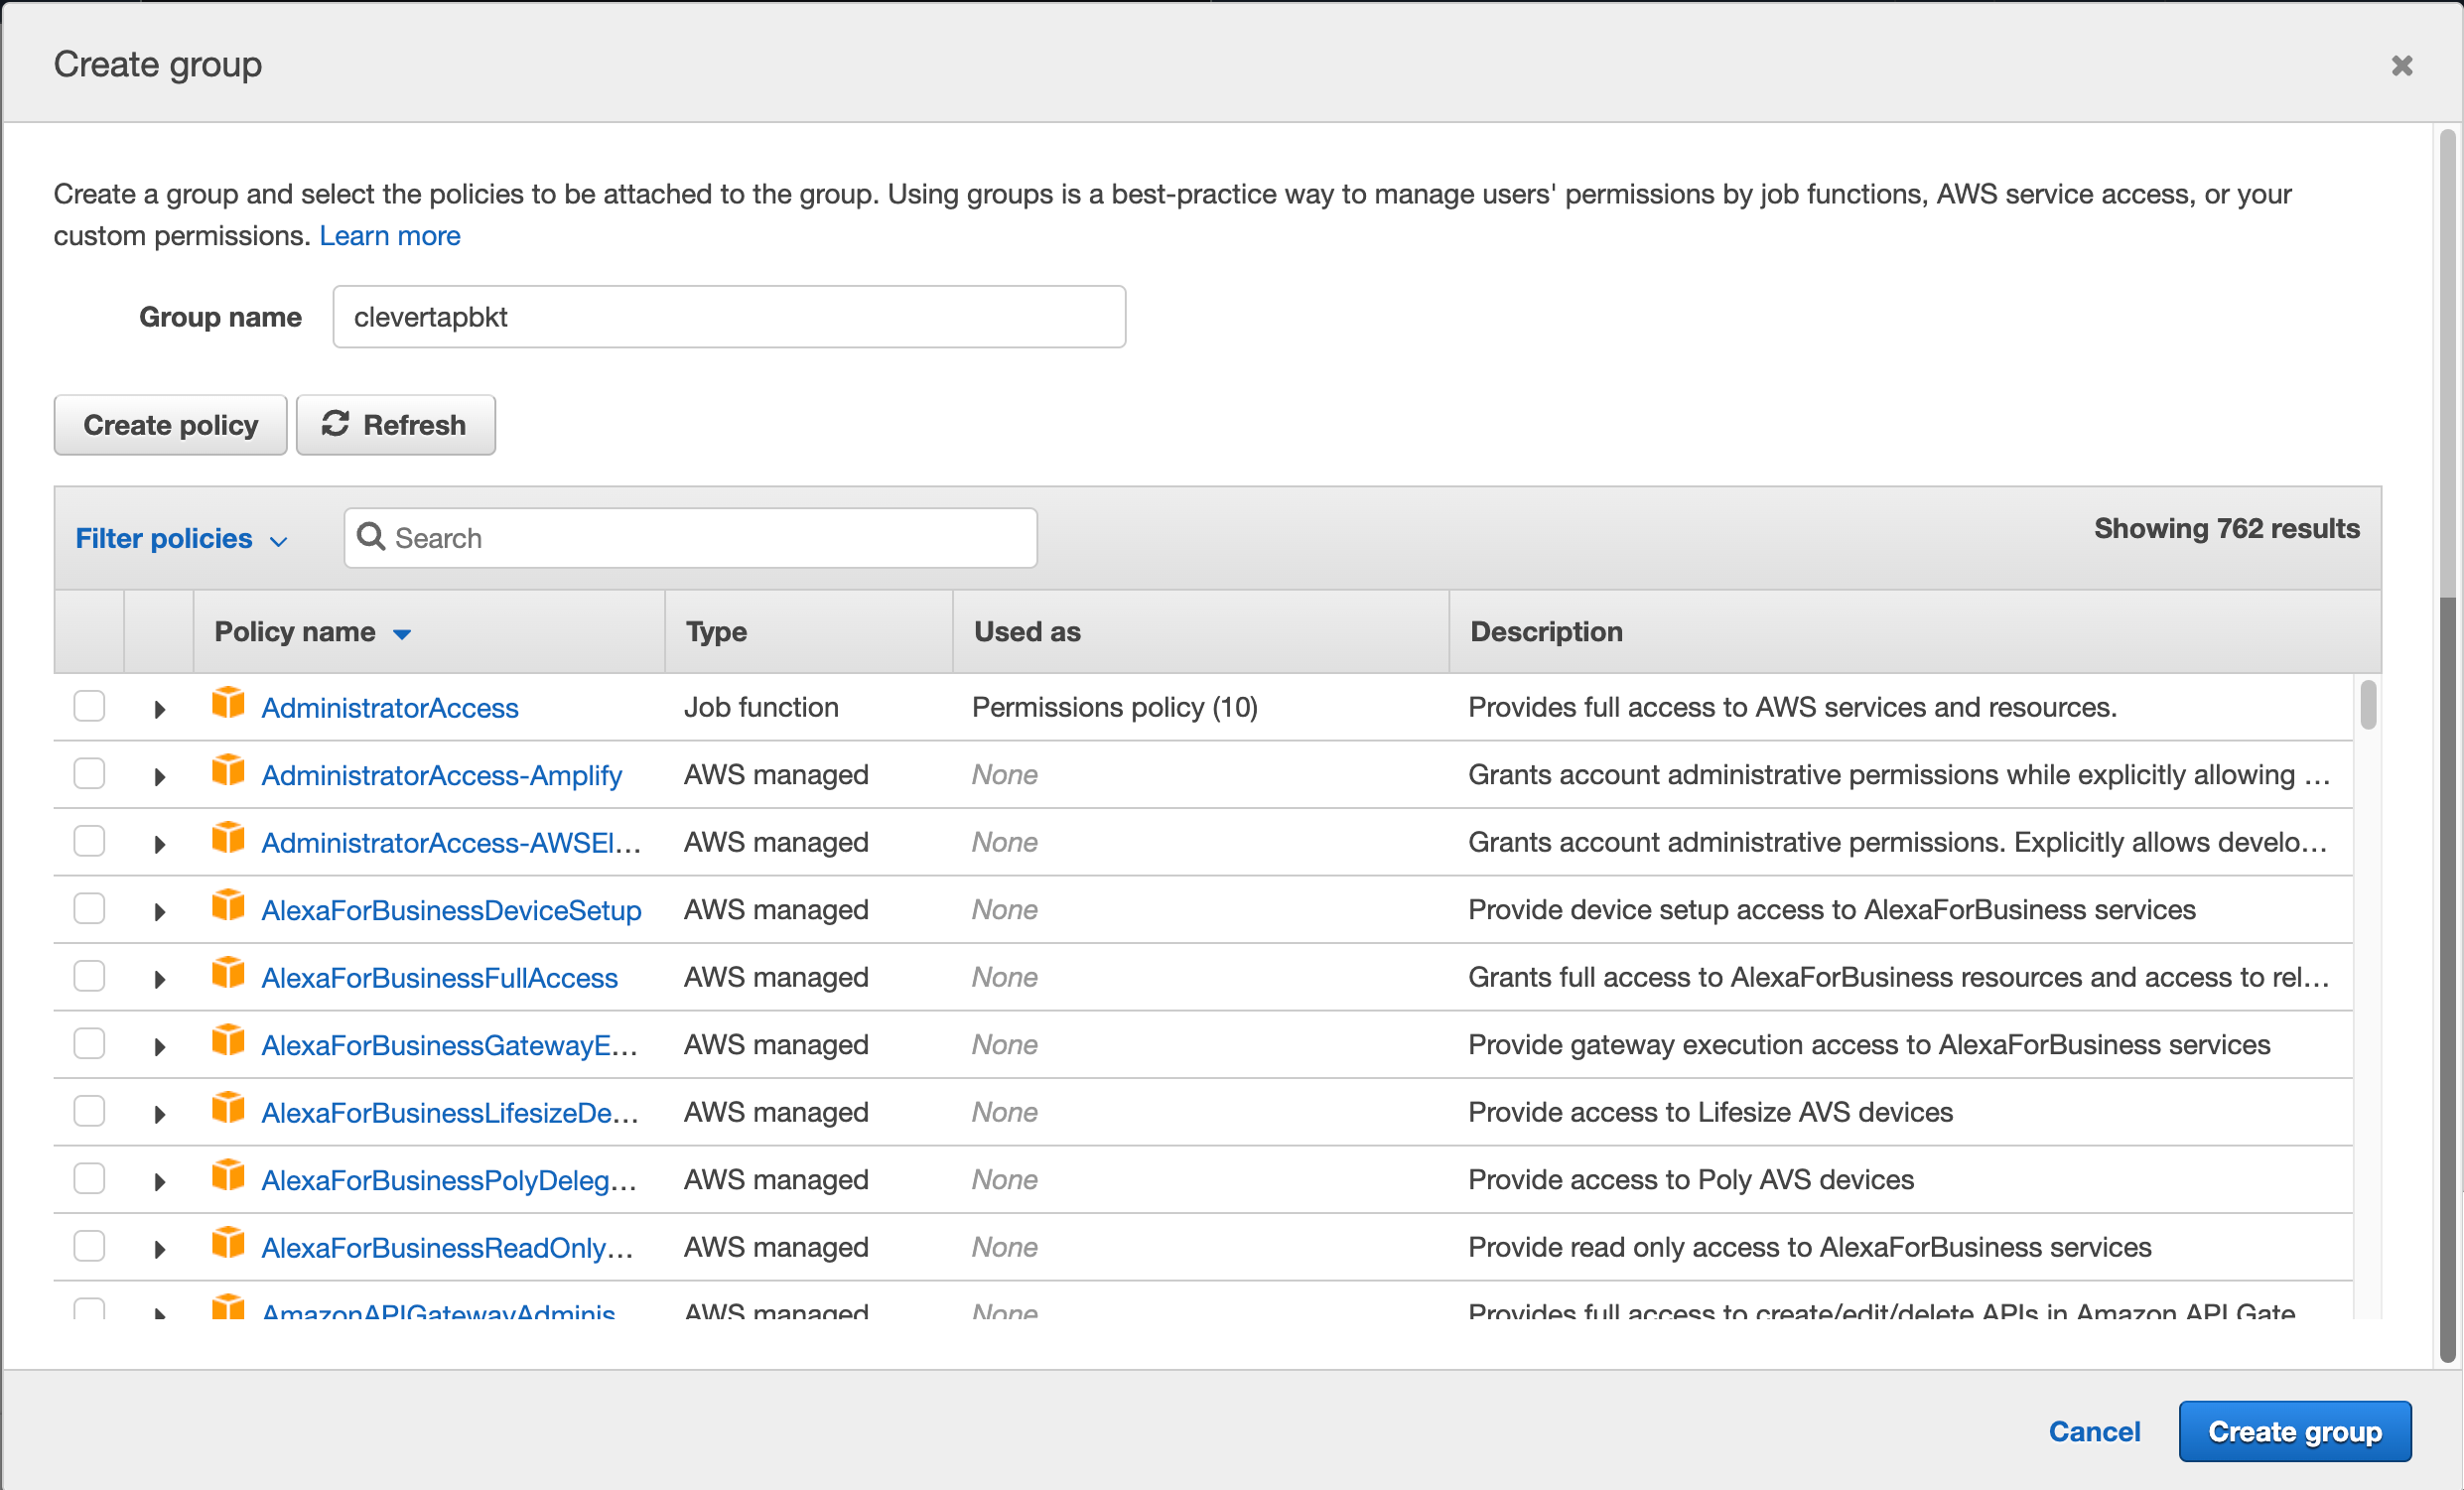Open the AlexaForBusinessLifesizeDe... policy link

[449, 1113]
